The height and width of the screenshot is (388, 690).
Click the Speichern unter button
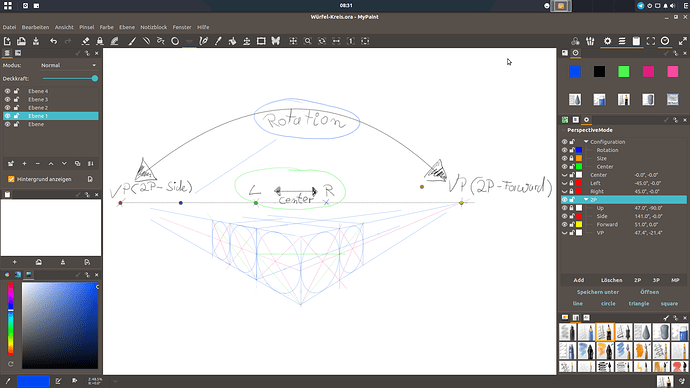598,292
